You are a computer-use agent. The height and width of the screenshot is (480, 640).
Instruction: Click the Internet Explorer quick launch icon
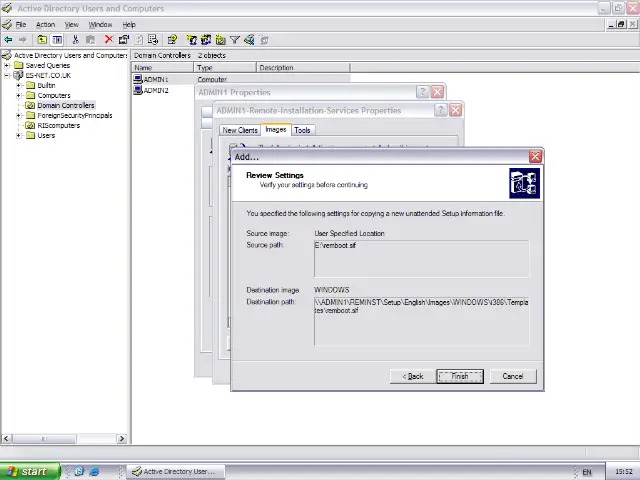[x=94, y=471]
